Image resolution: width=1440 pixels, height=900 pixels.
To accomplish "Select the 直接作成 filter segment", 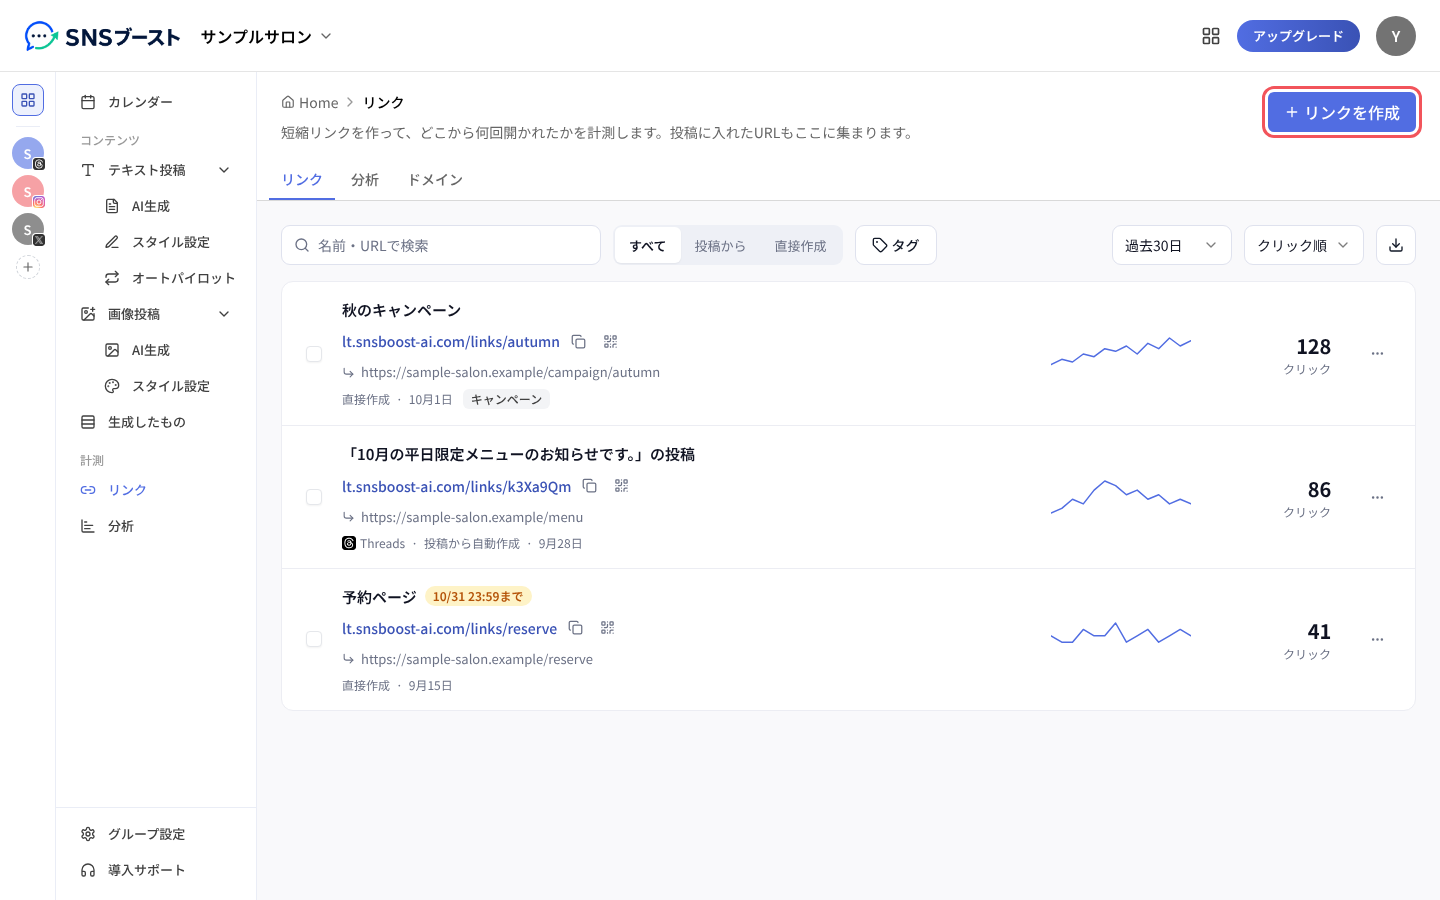I will coord(800,245).
